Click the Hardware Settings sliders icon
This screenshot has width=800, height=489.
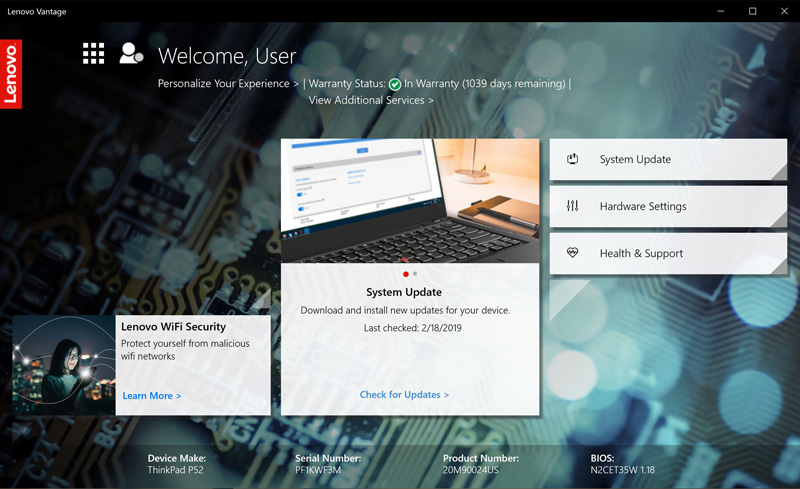[572, 206]
